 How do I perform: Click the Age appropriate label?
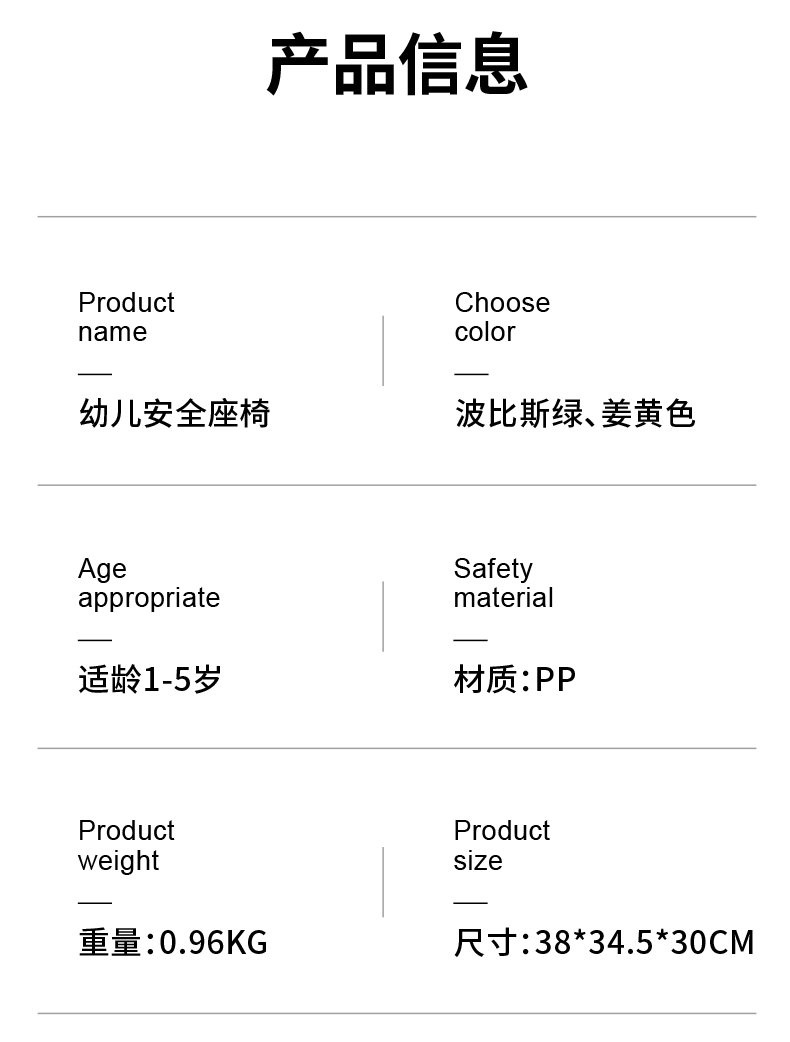tap(148, 583)
